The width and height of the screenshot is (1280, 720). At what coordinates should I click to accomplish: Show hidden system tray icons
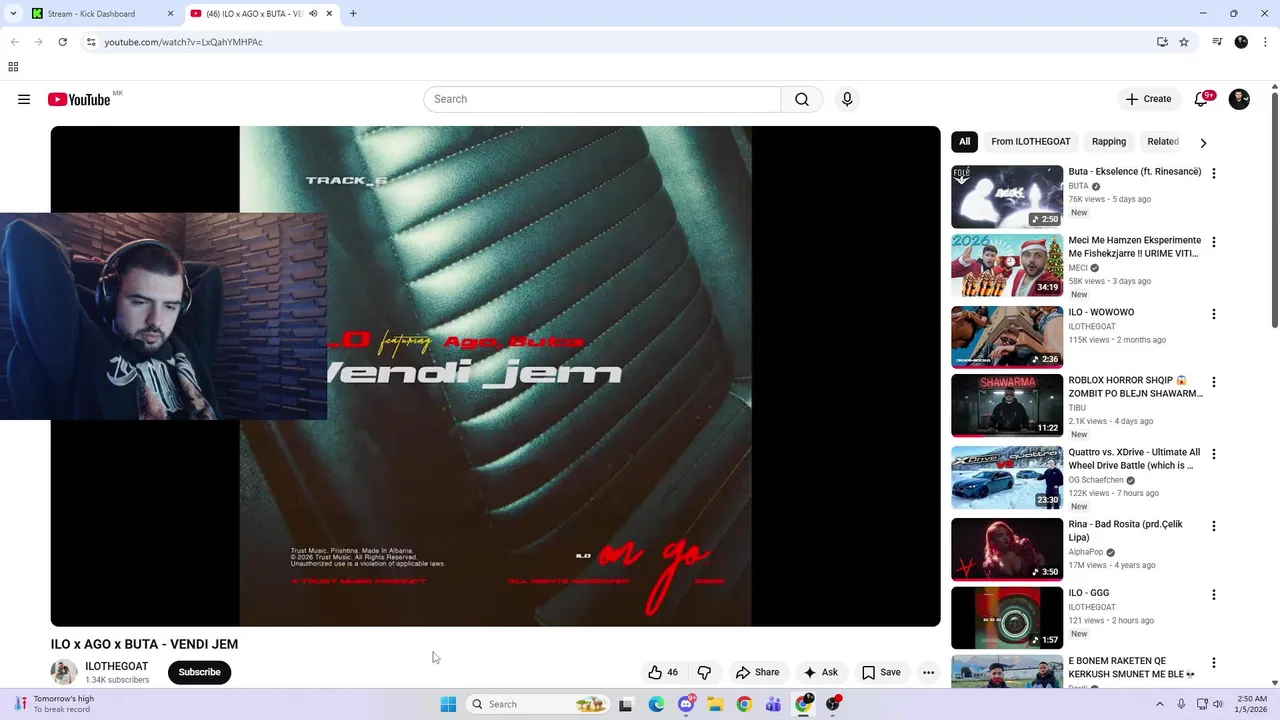pos(1160,704)
